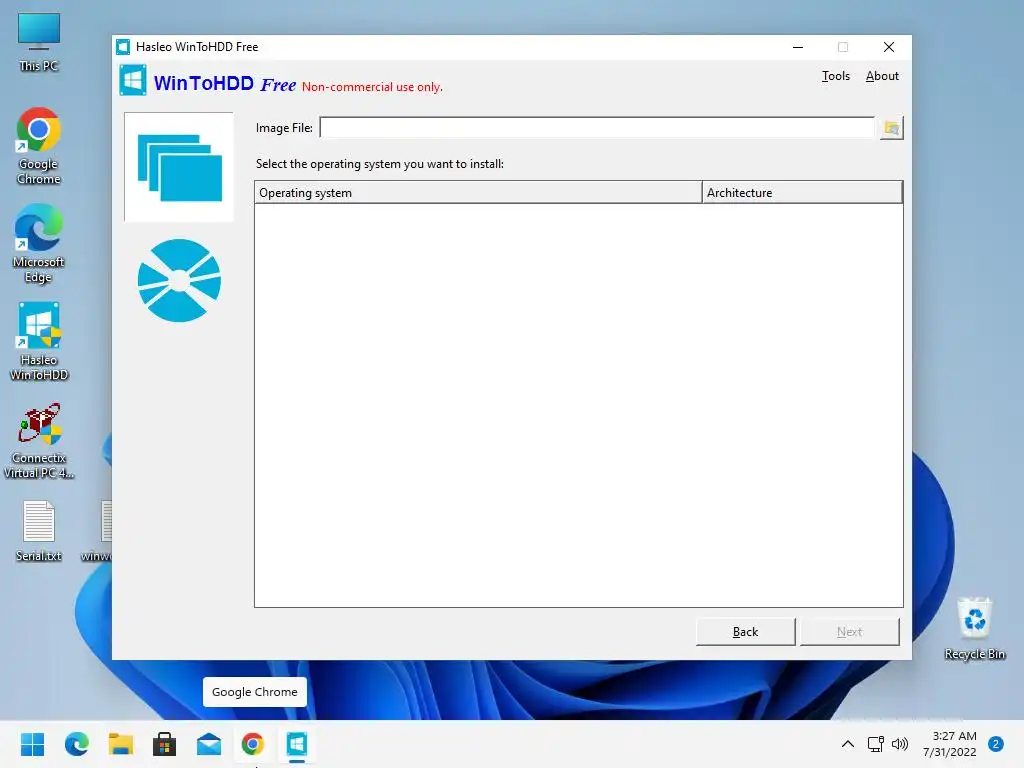Open the image file browse folder icon
This screenshot has height=768, width=1024.
pos(891,128)
